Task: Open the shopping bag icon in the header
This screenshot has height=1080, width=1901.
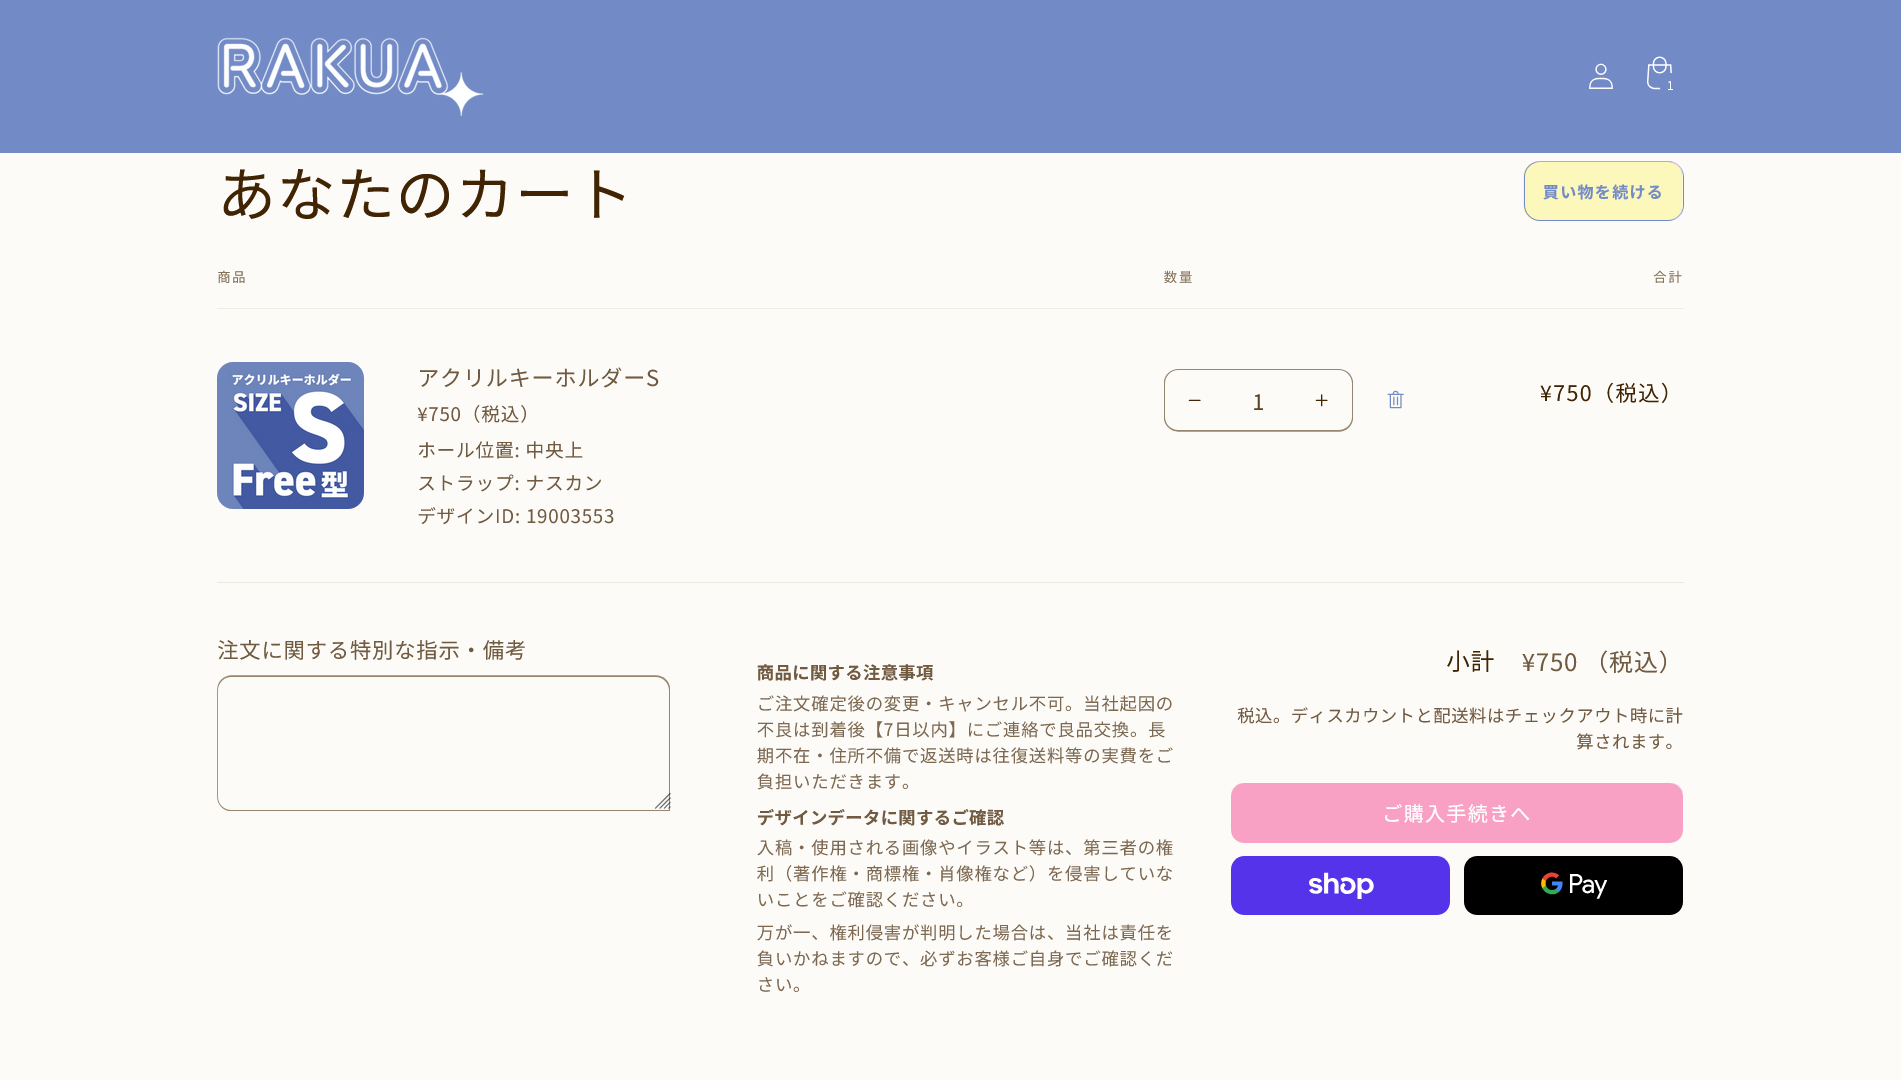Action: [x=1659, y=72]
